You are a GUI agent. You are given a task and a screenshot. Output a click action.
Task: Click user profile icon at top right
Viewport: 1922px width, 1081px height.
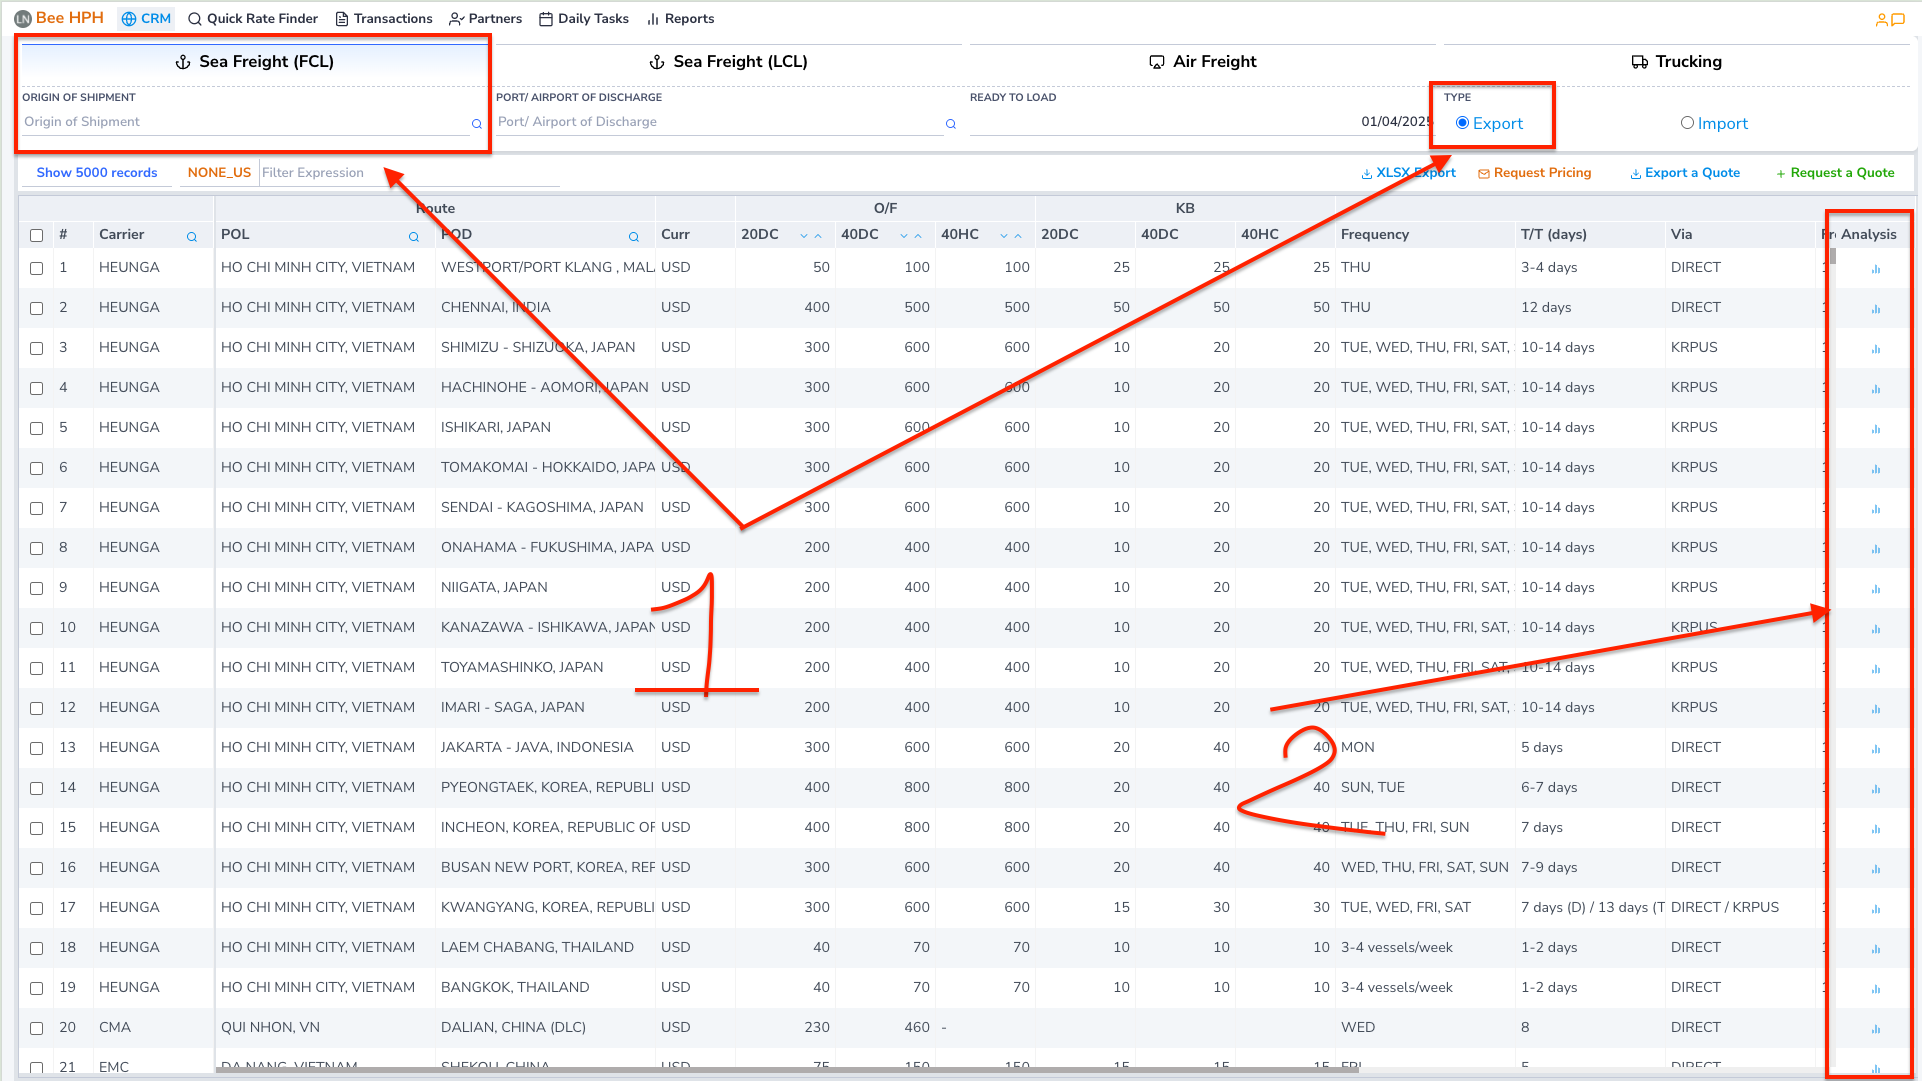coord(1881,19)
